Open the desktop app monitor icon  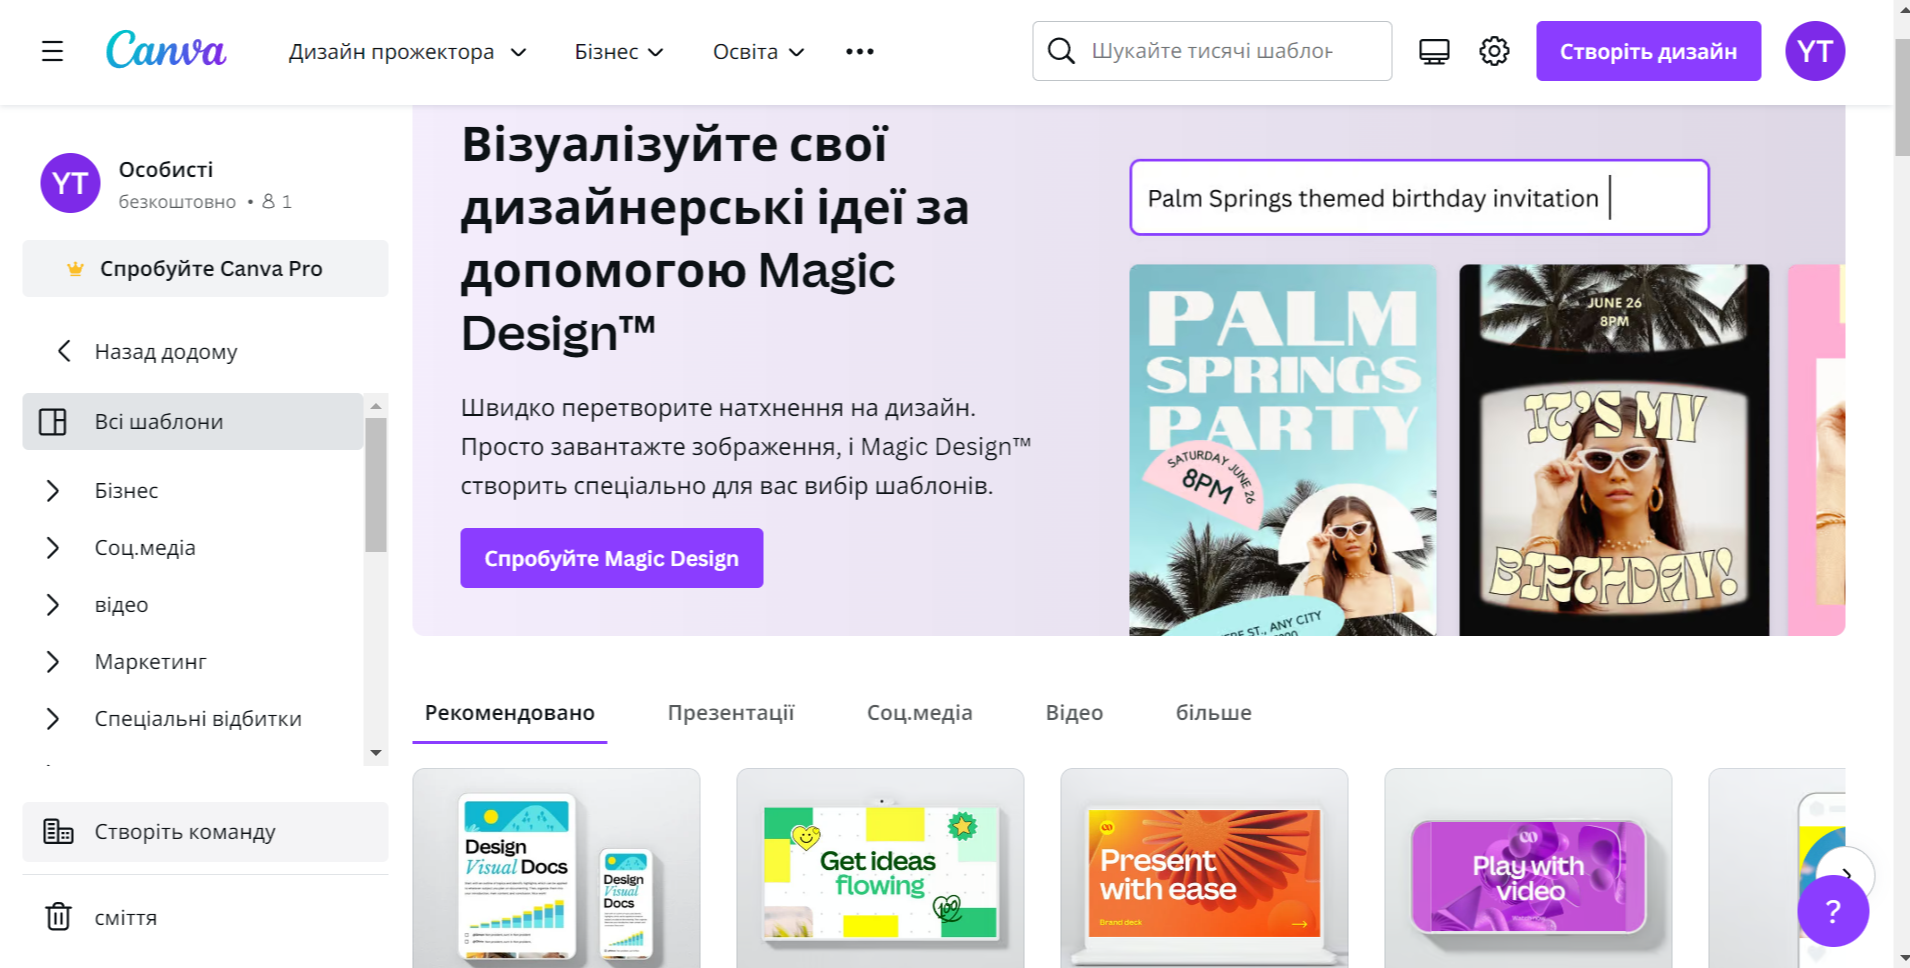tap(1434, 51)
